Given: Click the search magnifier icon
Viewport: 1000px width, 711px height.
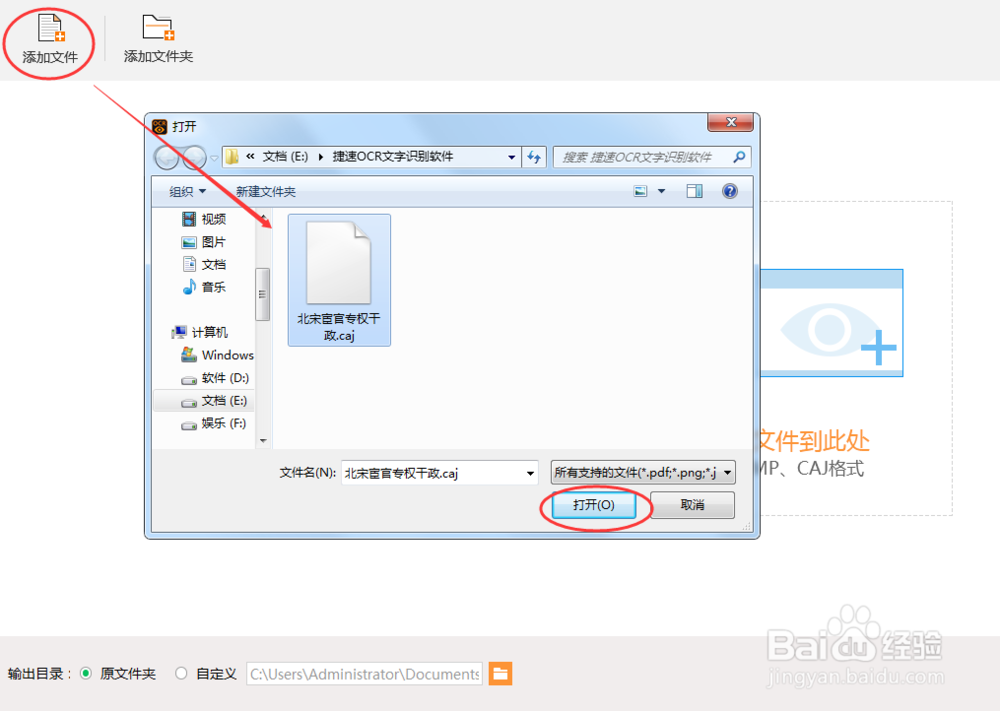Looking at the screenshot, I should [739, 157].
